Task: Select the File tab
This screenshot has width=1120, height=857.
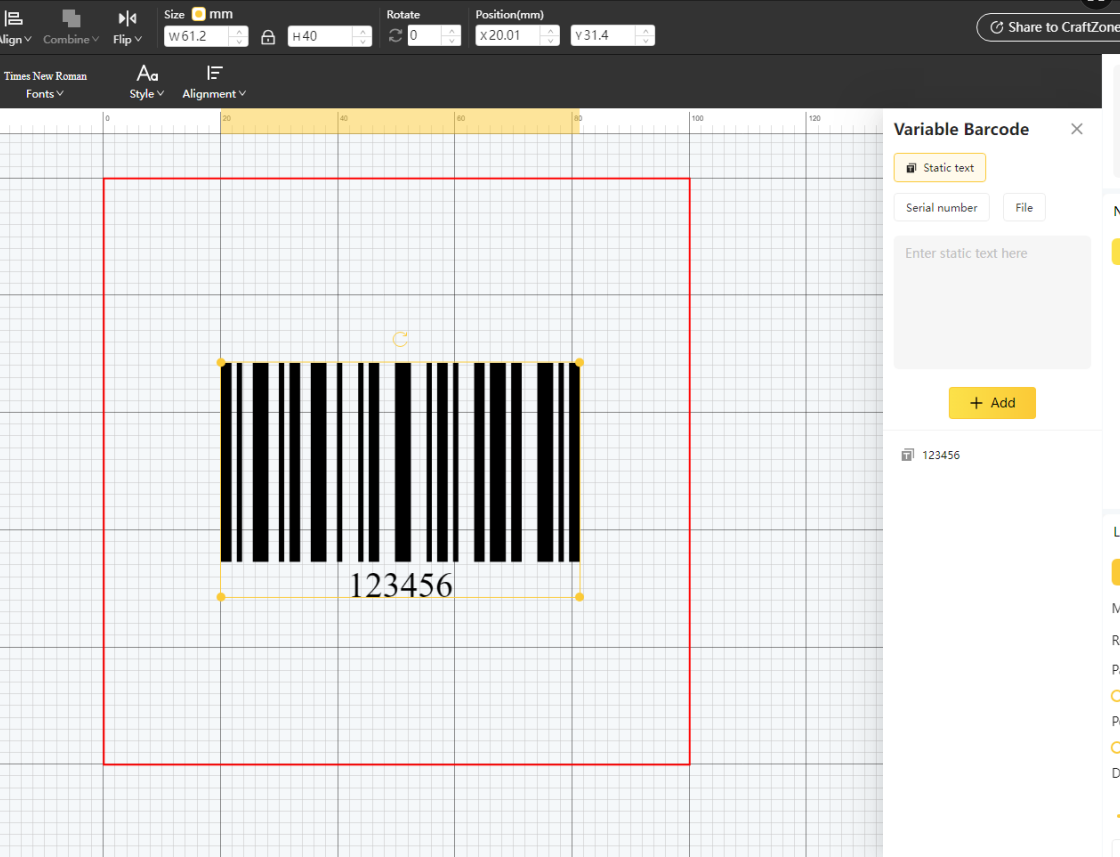Action: click(x=1024, y=208)
